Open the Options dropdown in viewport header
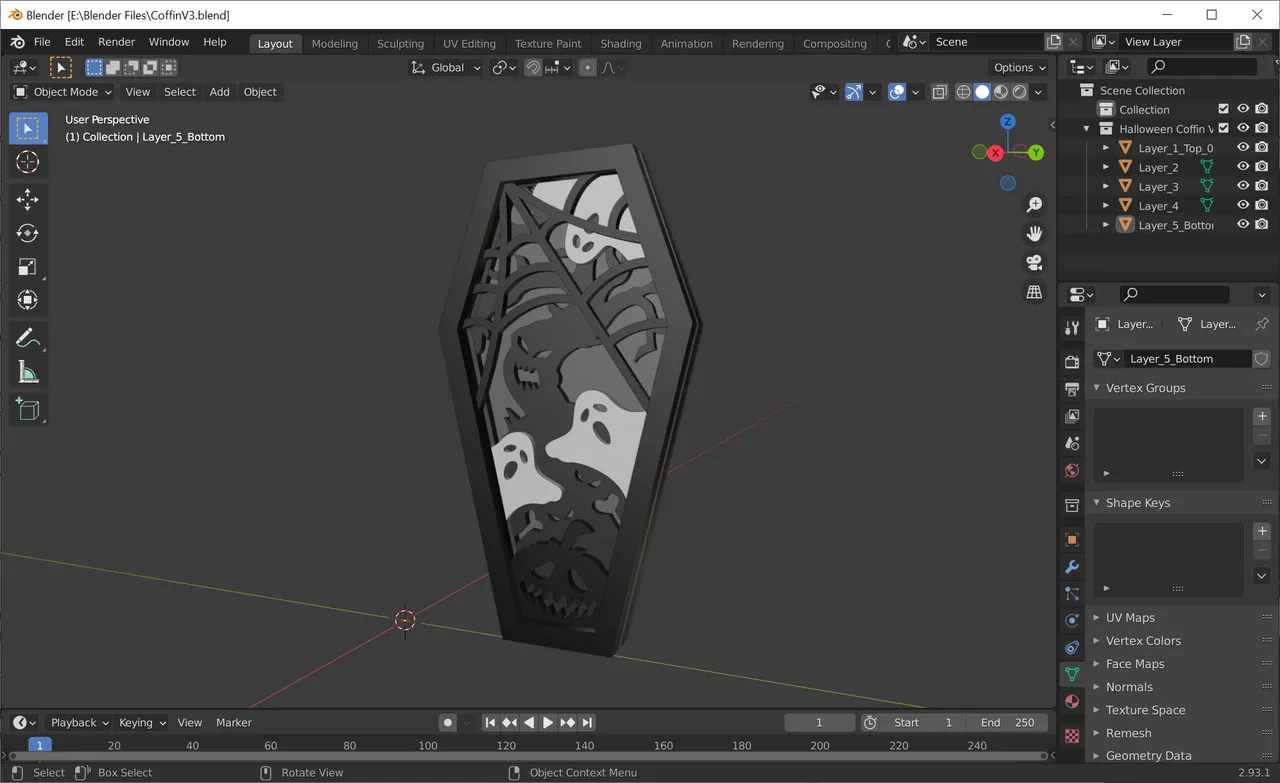Image resolution: width=1280 pixels, height=783 pixels. tap(1019, 68)
